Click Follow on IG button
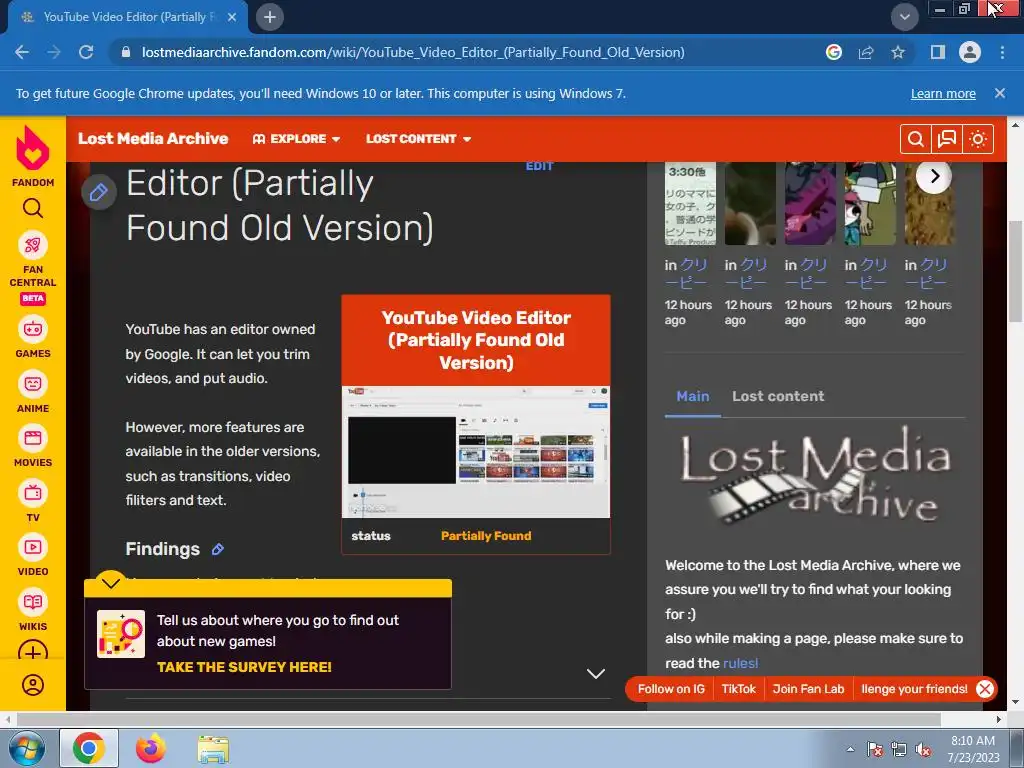The image size is (1024, 768). point(671,689)
